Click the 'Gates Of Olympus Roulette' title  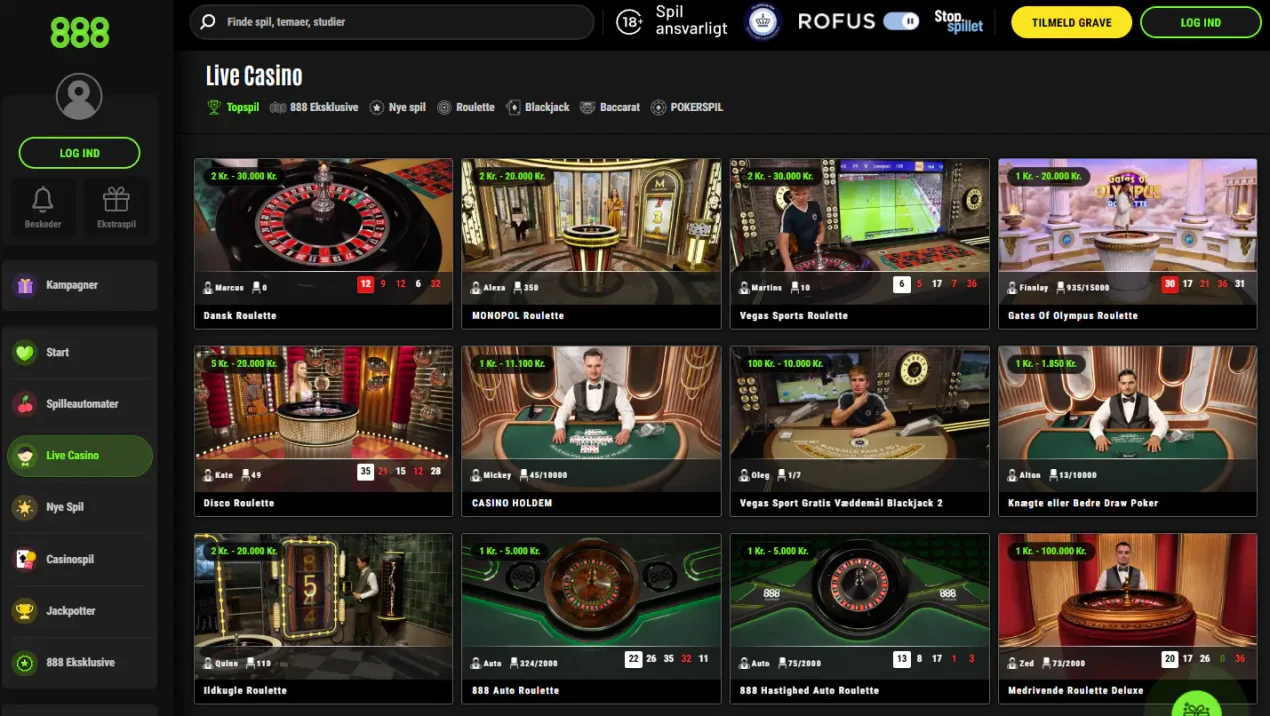click(1073, 315)
